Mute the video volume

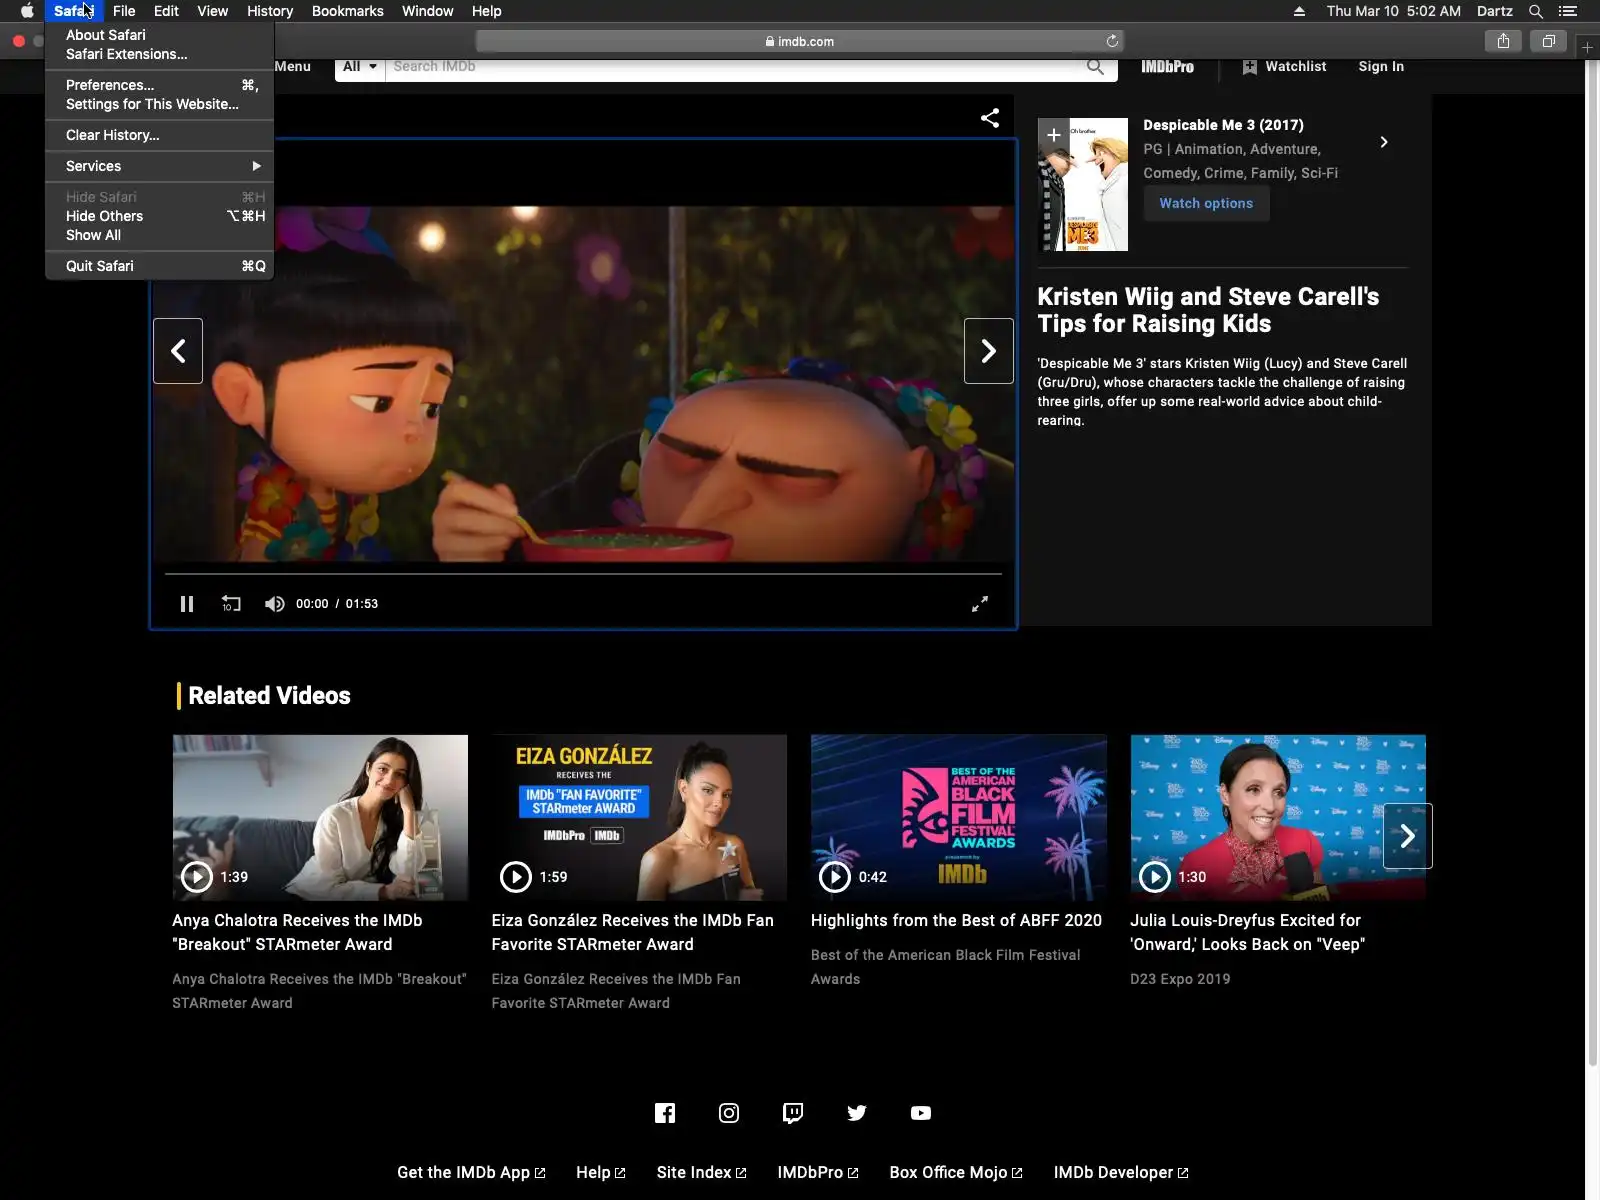click(x=274, y=604)
